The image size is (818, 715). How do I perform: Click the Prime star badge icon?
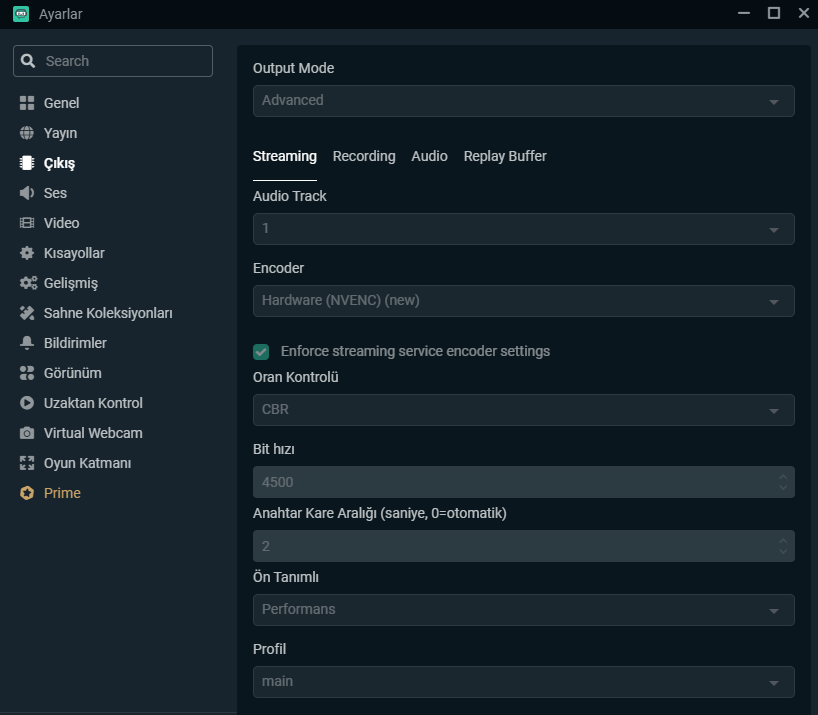[27, 493]
